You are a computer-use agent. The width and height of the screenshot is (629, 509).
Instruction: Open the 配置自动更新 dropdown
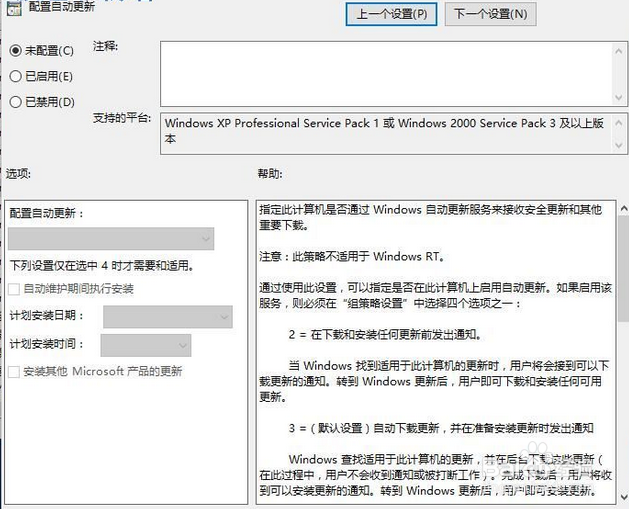[111, 239]
